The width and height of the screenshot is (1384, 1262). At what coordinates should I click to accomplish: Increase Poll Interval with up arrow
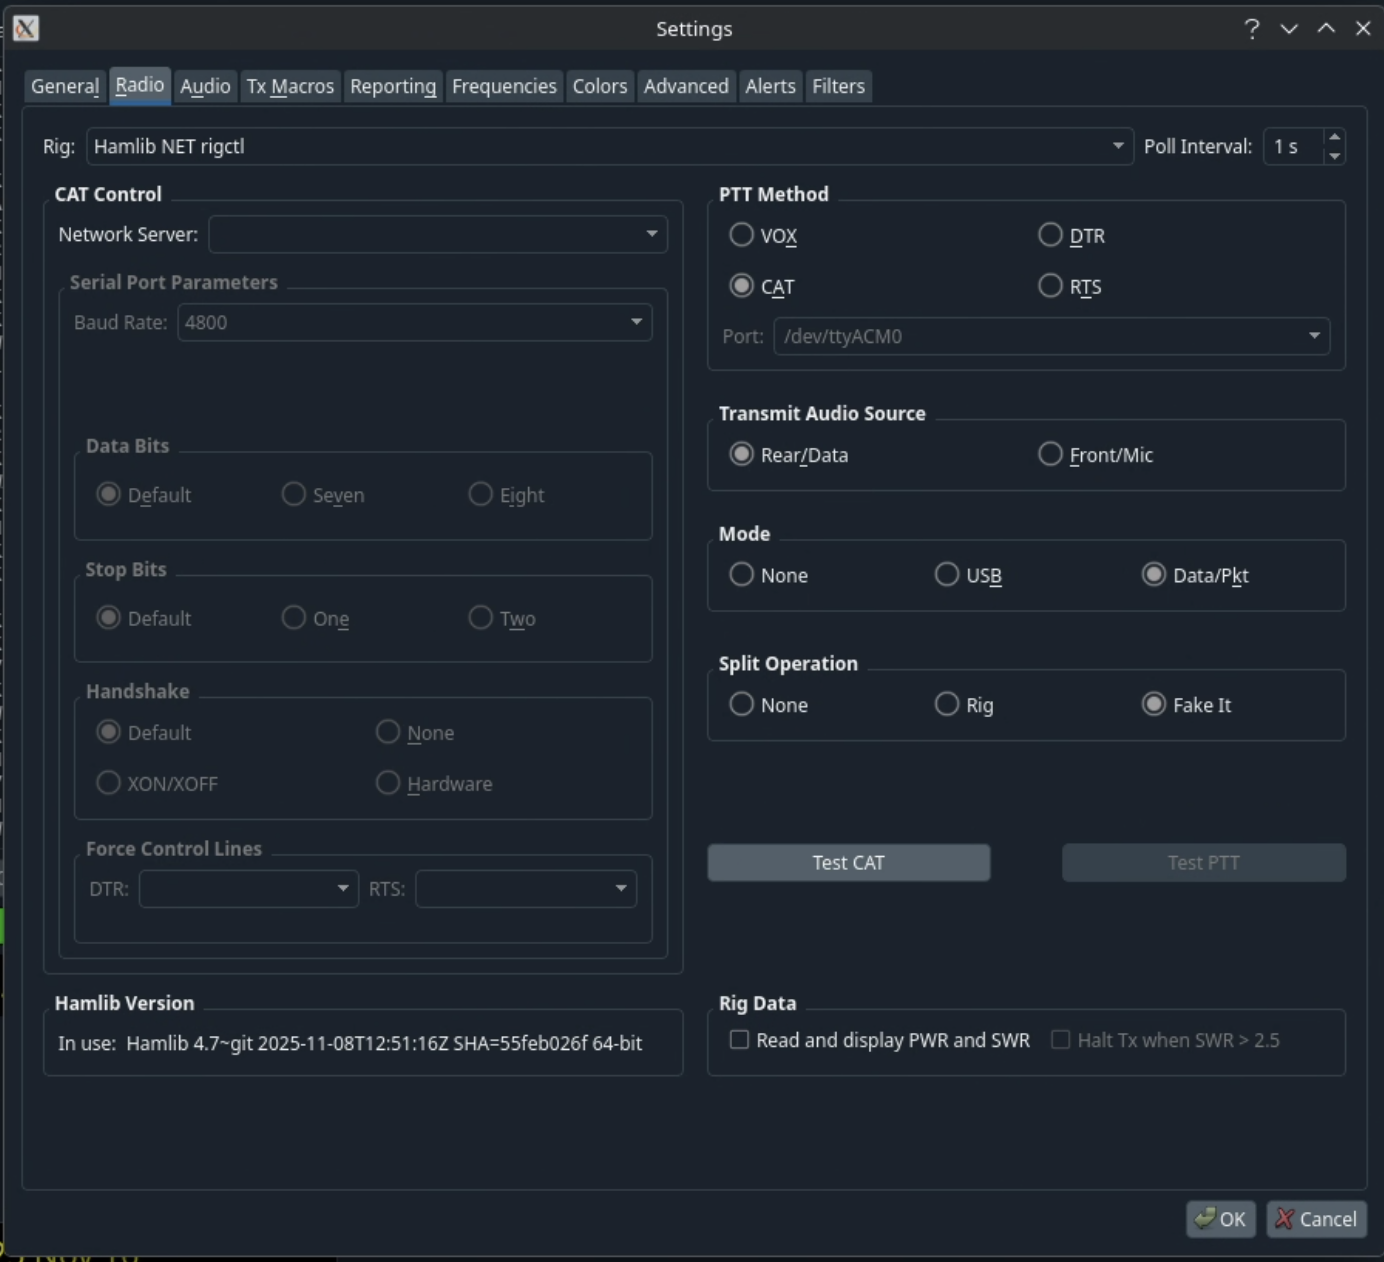click(1334, 137)
